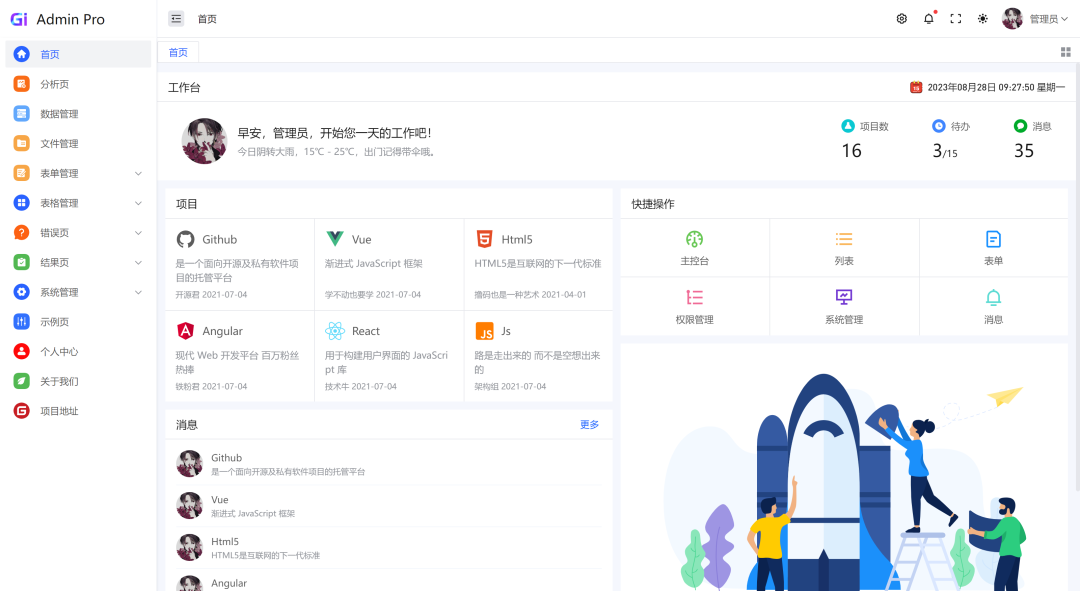The width and height of the screenshot is (1080, 591).
Task: Select the 权限管理 shortcut icon
Action: [694, 298]
